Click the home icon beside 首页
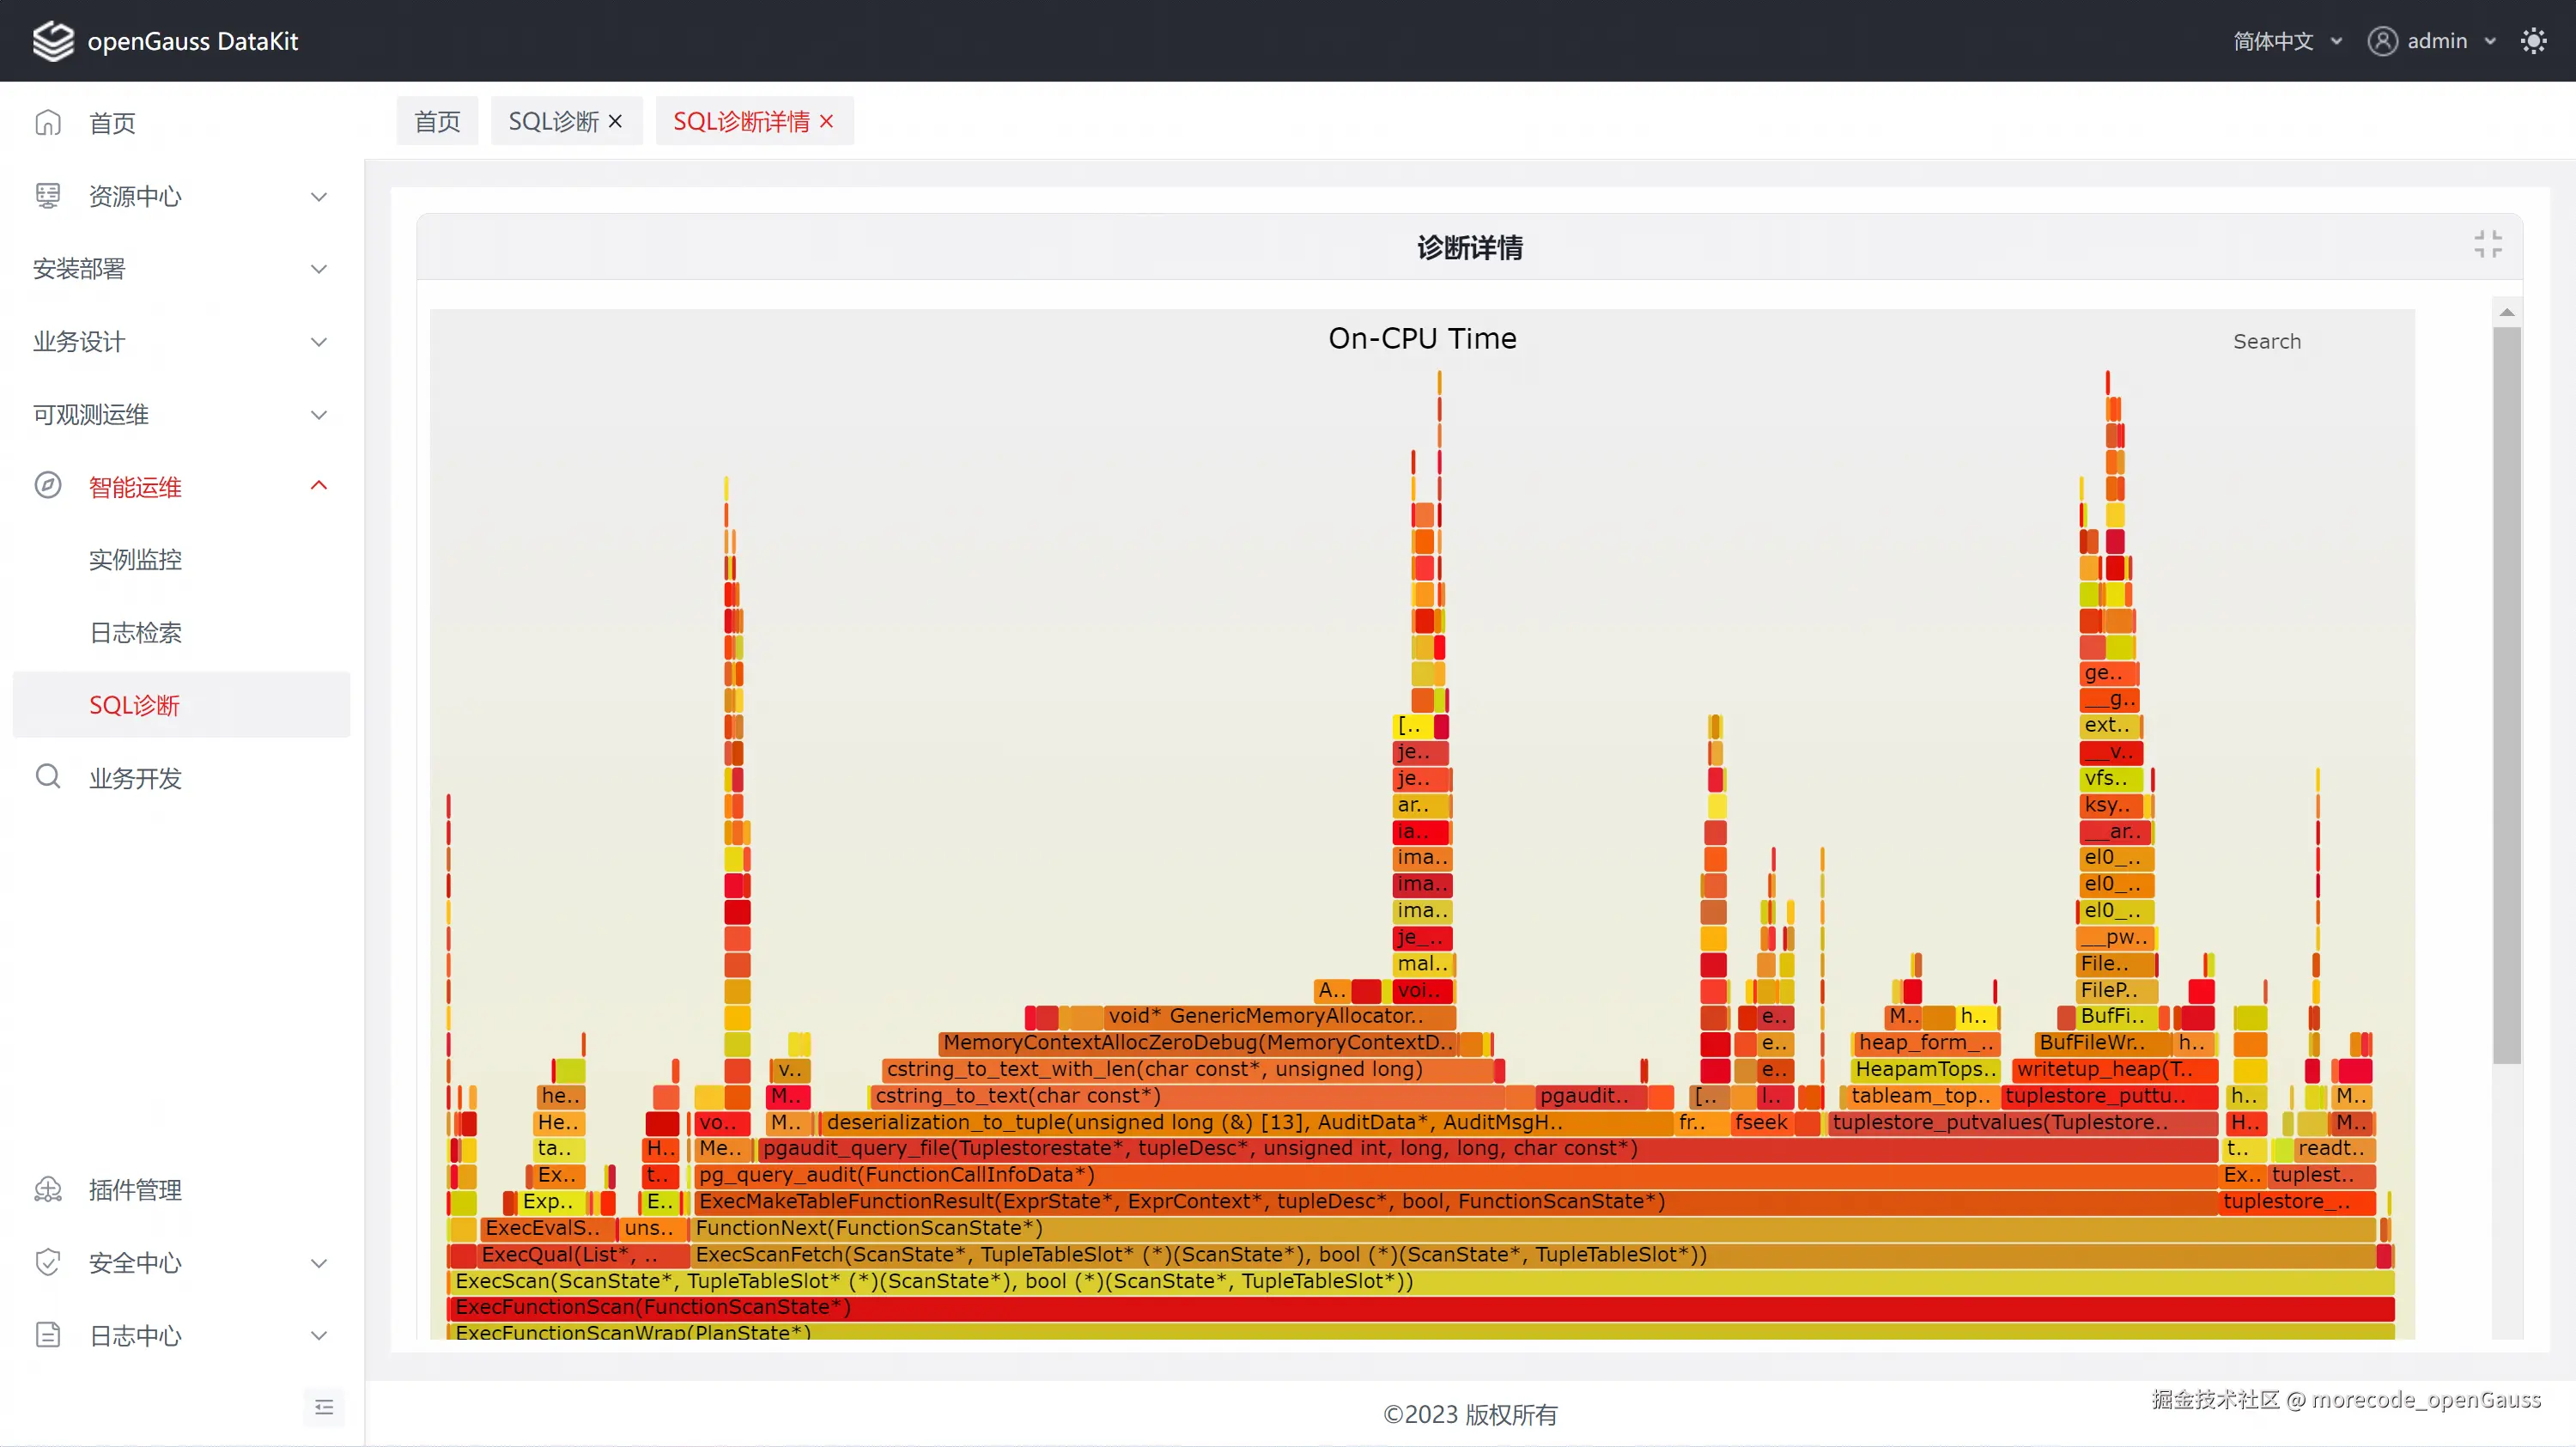This screenshot has height=1447, width=2576. pyautogui.click(x=48, y=123)
